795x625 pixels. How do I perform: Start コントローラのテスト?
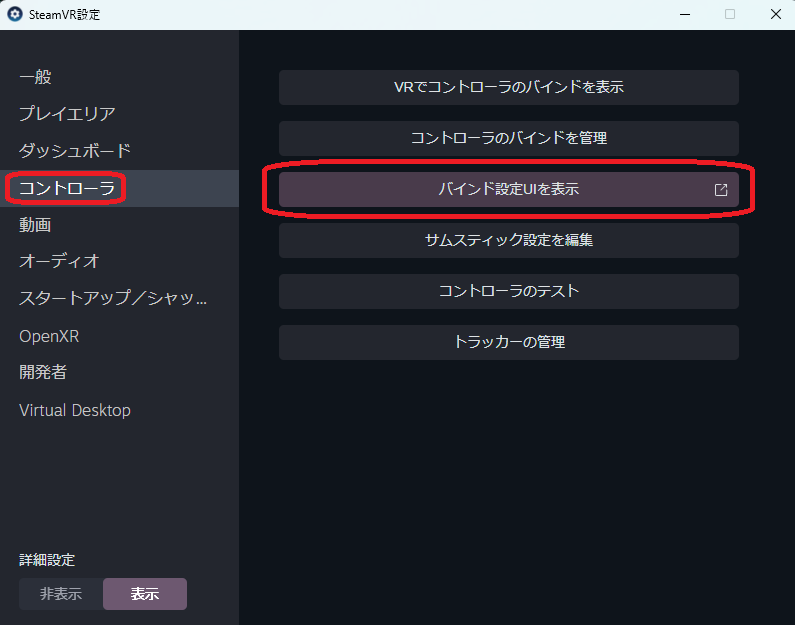click(x=509, y=291)
